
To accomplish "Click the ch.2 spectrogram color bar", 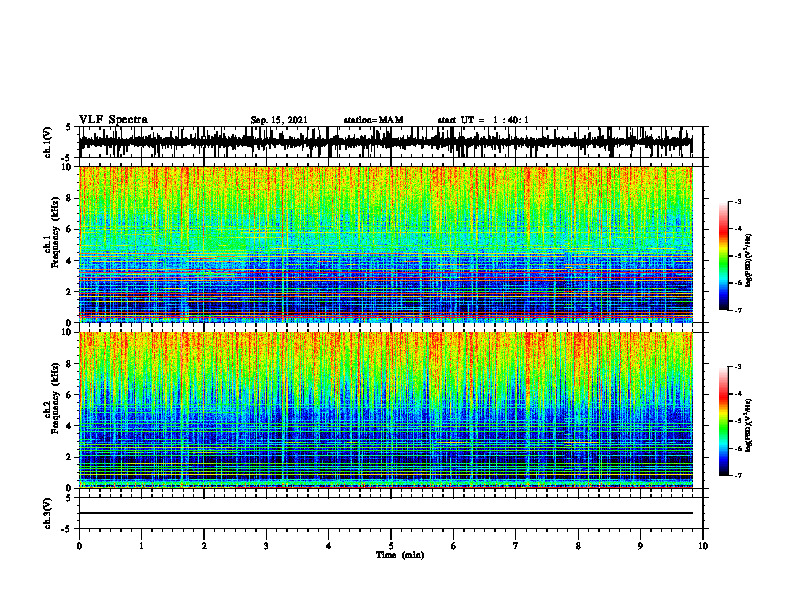I will (724, 421).
